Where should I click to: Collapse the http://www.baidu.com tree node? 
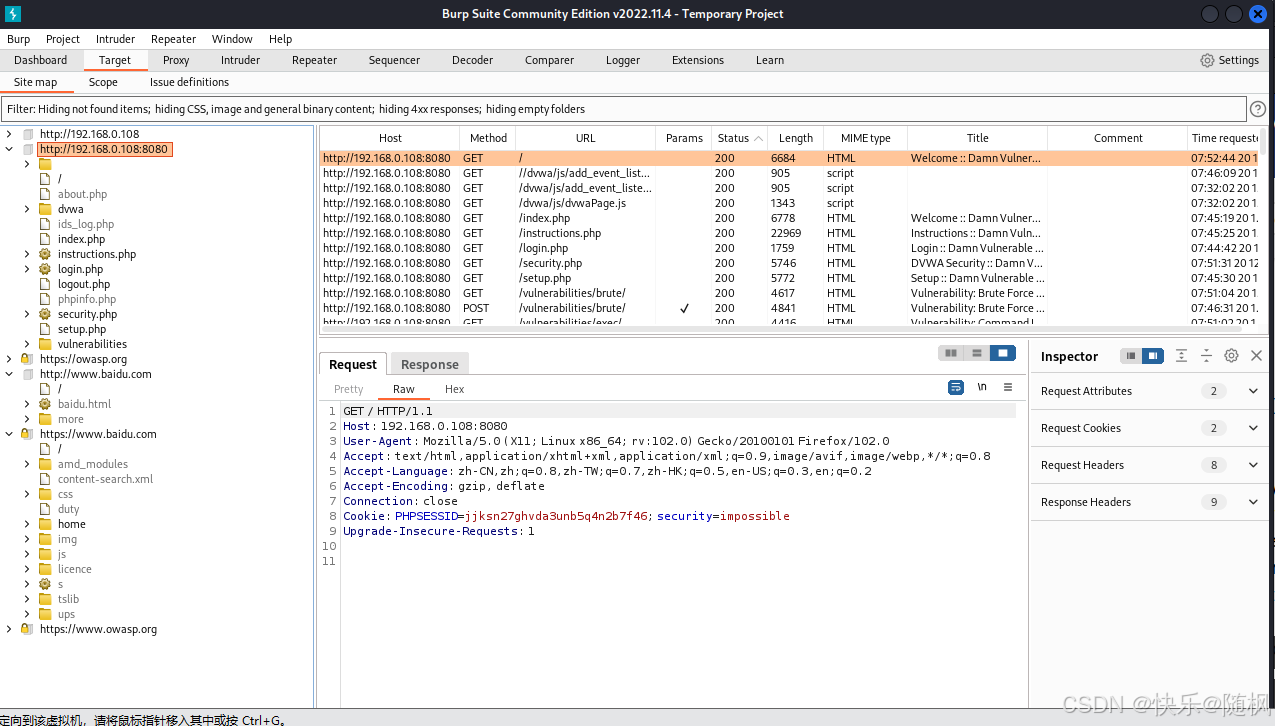pyautogui.click(x=9, y=374)
